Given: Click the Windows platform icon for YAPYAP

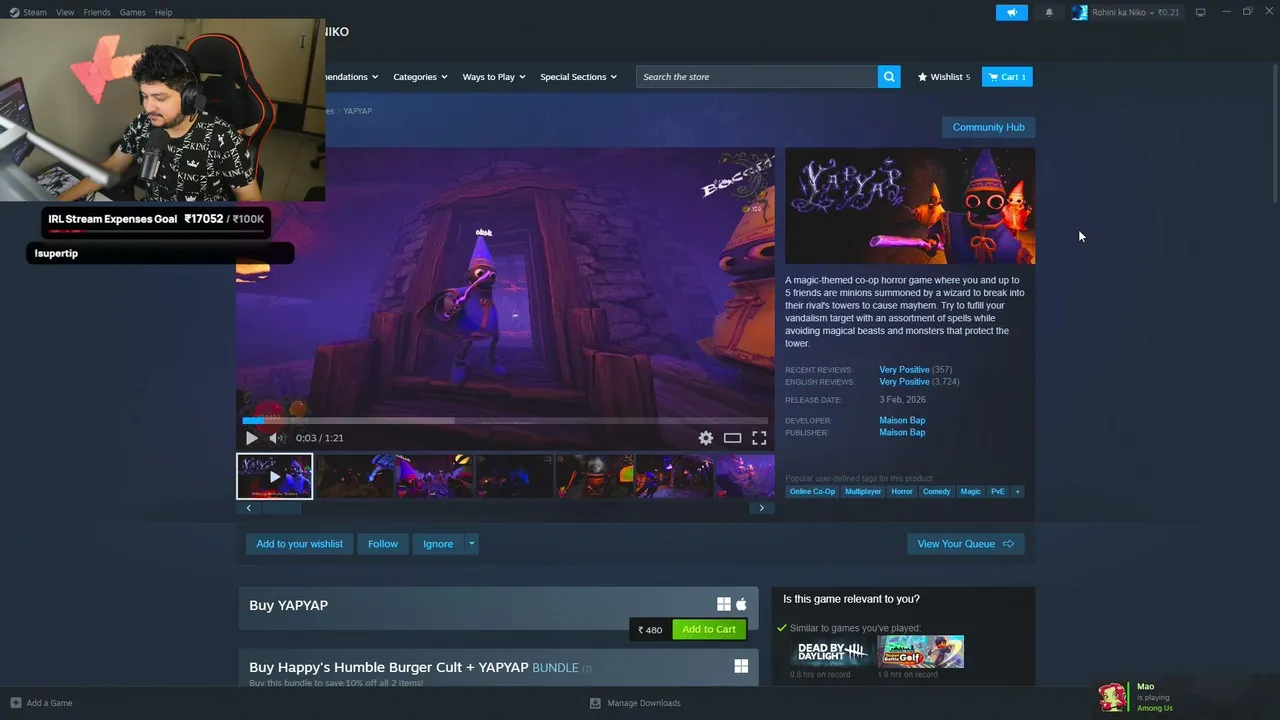Looking at the screenshot, I should (x=724, y=604).
